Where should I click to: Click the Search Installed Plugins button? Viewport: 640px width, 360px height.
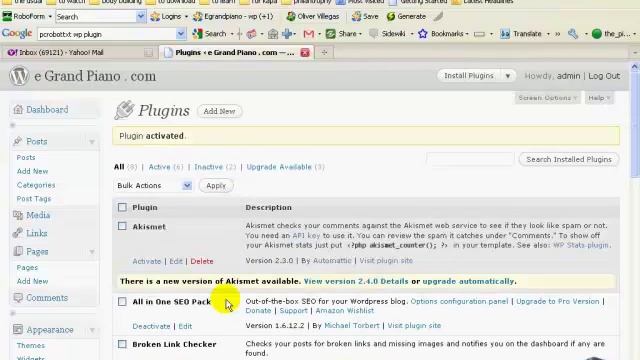click(x=569, y=160)
